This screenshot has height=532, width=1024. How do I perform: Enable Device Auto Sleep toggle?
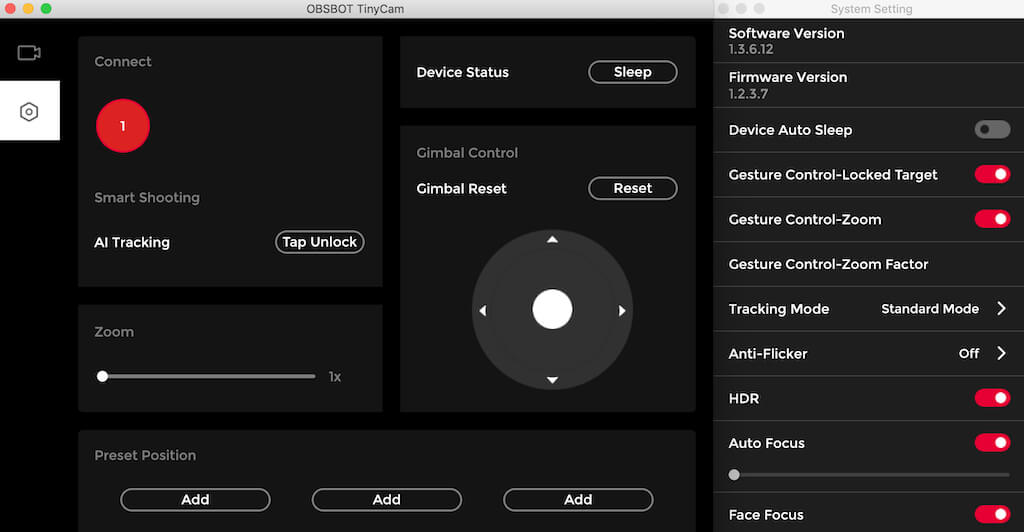[x=992, y=129]
